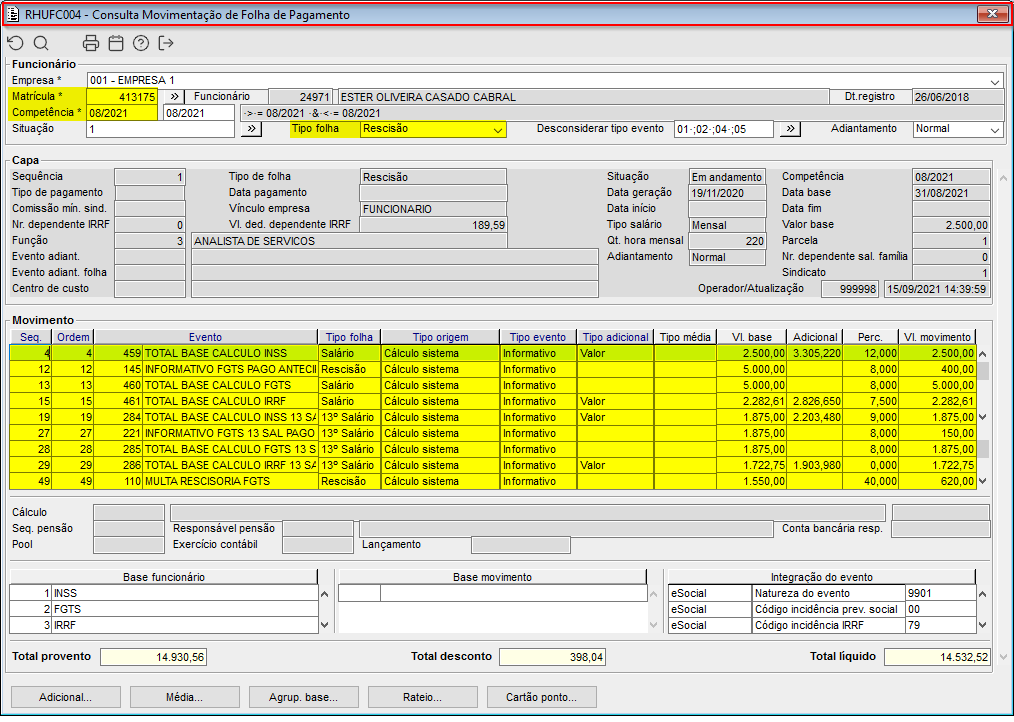Select the MULTA RESCISORIA FGTS row
Image resolution: width=1014 pixels, height=722 pixels.
point(229,481)
